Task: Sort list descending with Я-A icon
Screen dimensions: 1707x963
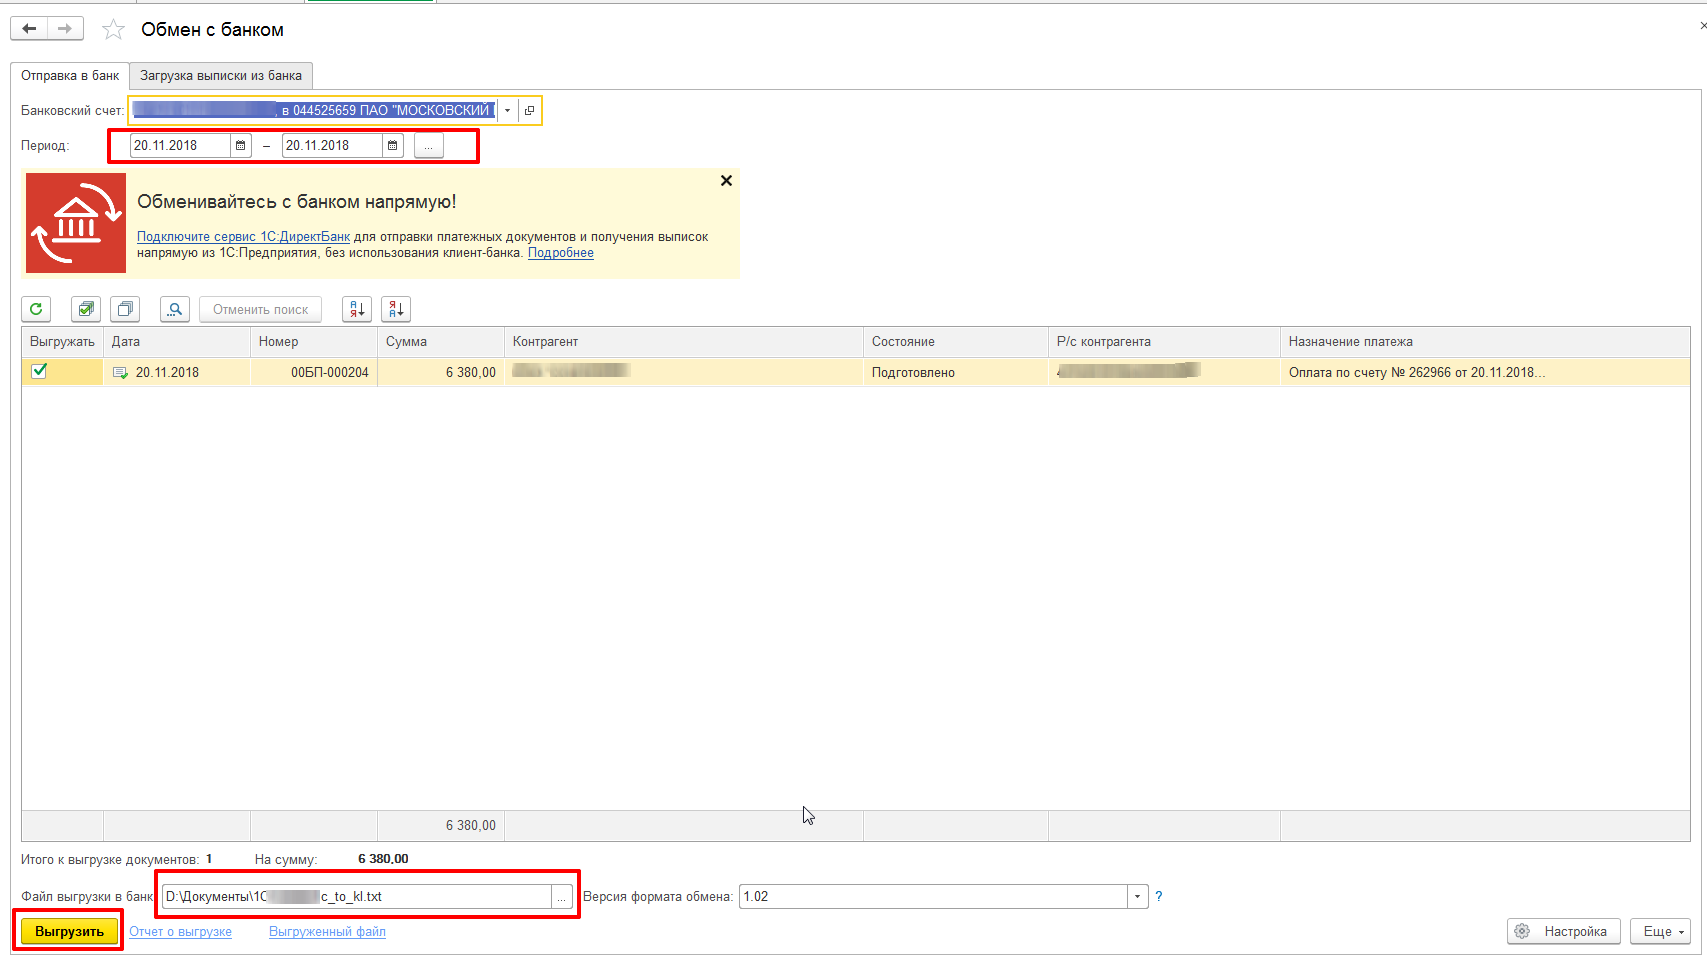Action: pos(396,309)
